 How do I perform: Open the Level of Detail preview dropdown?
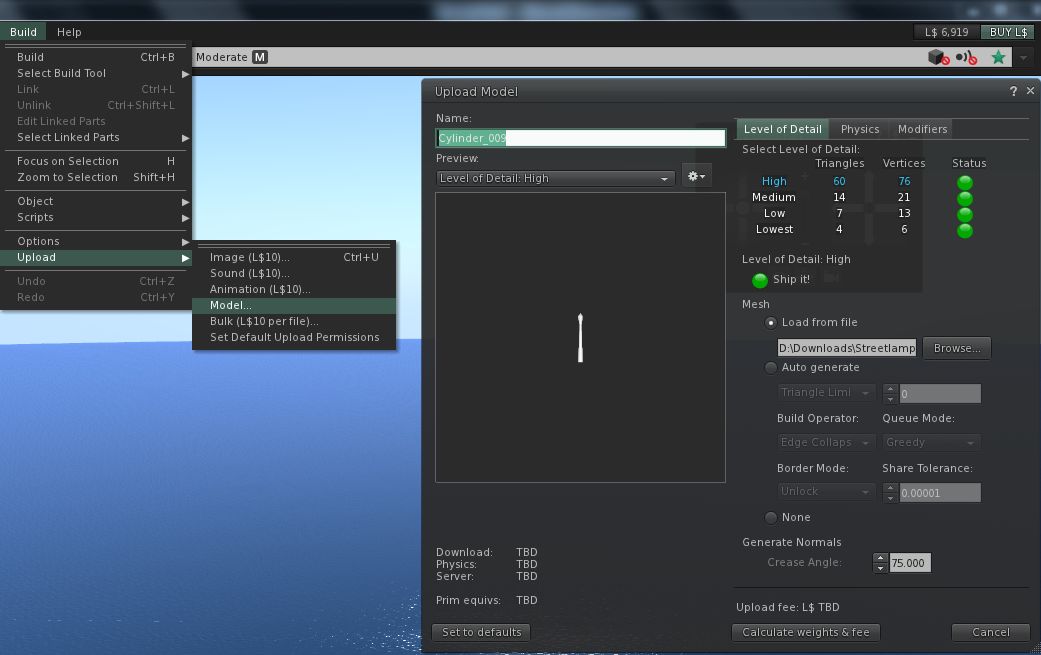[555, 178]
